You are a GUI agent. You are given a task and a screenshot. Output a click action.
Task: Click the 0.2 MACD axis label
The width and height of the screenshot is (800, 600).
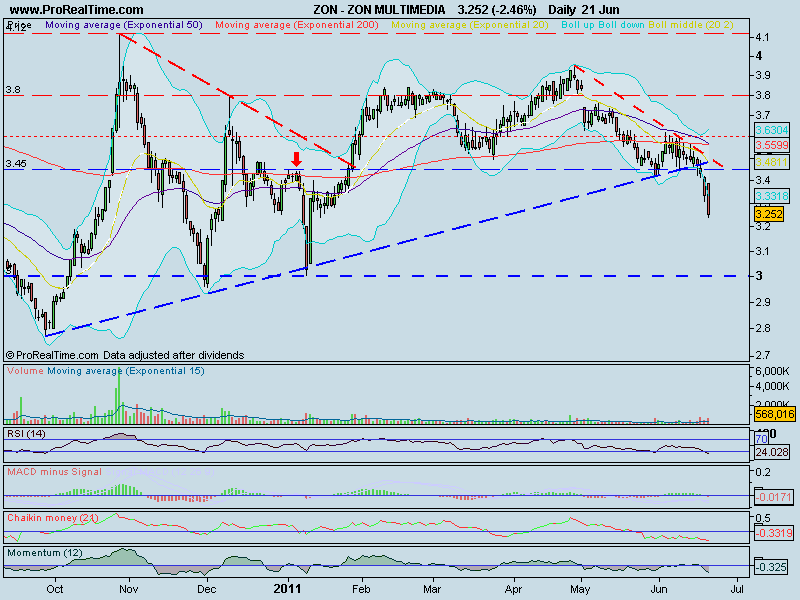pos(763,472)
